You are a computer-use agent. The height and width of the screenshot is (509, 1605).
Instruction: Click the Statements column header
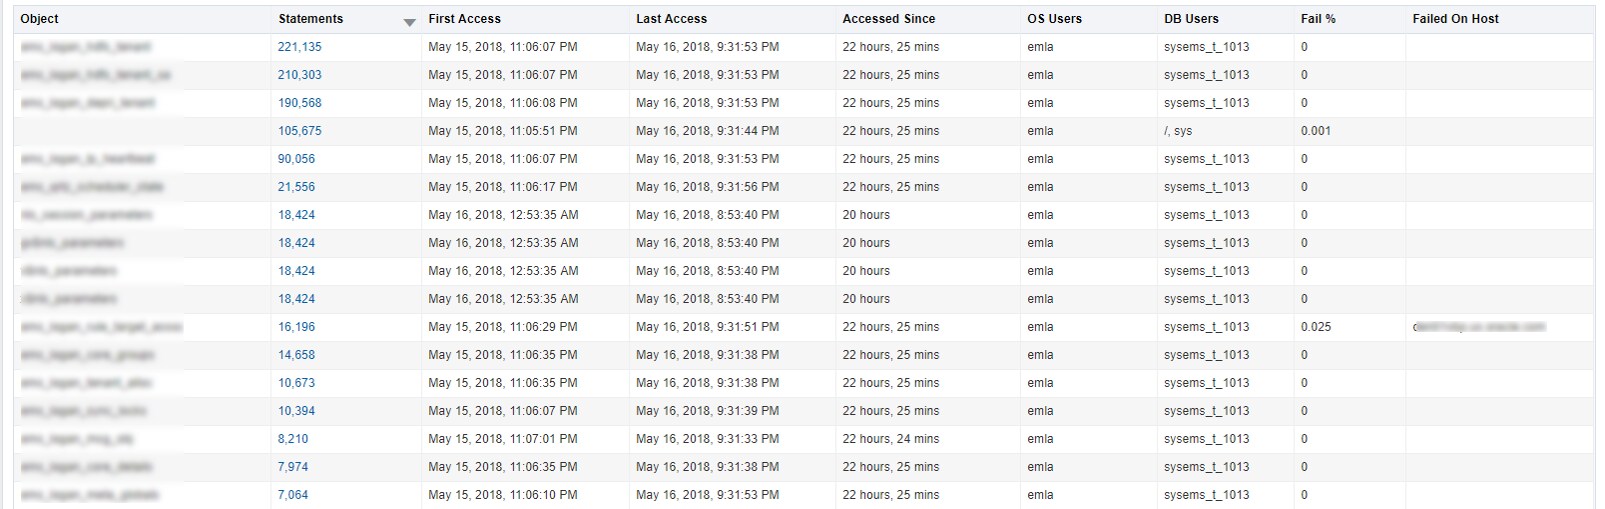pos(310,19)
